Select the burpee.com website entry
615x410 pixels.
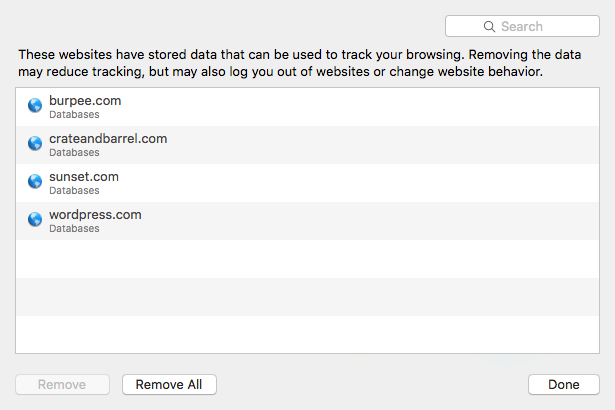point(300,106)
